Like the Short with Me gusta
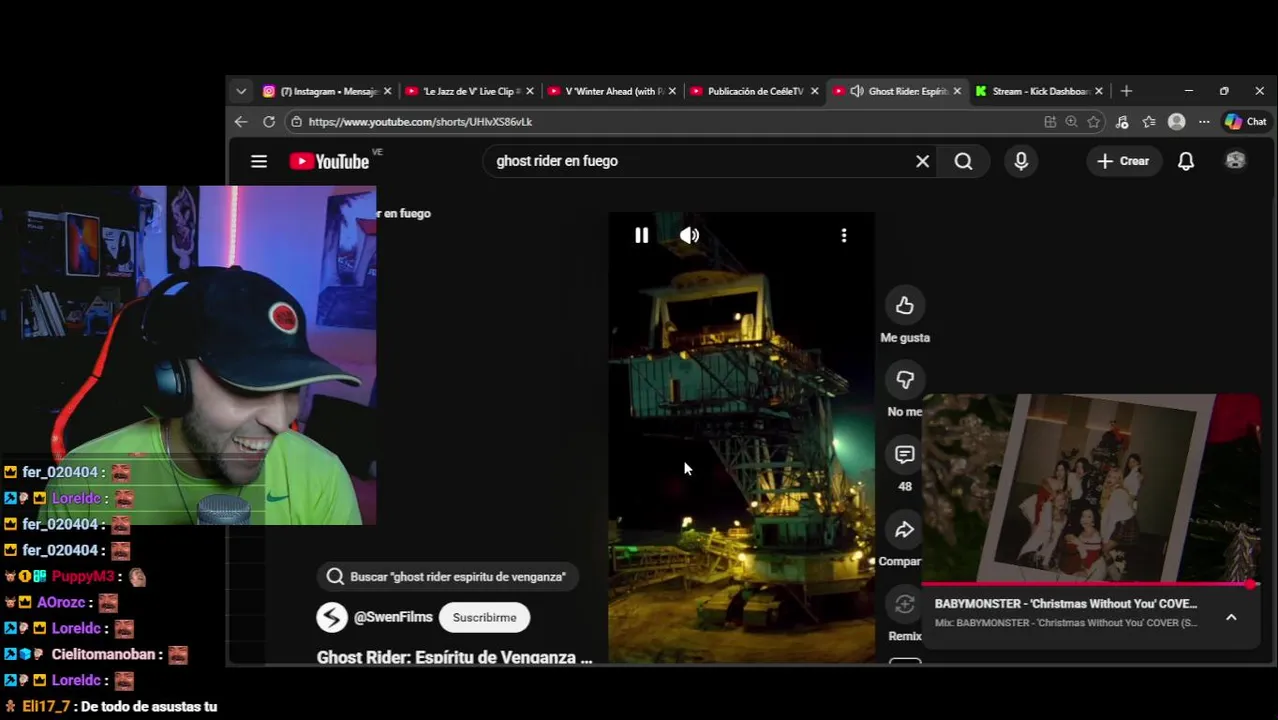 pos(905,306)
